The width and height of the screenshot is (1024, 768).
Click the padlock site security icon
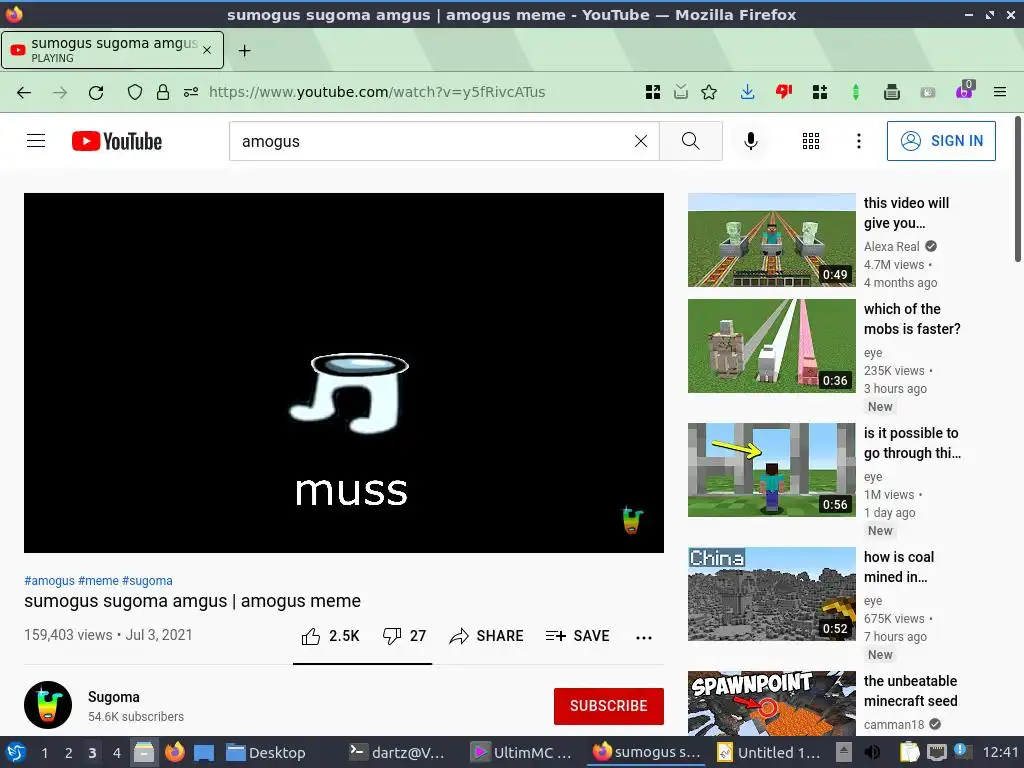pos(163,92)
